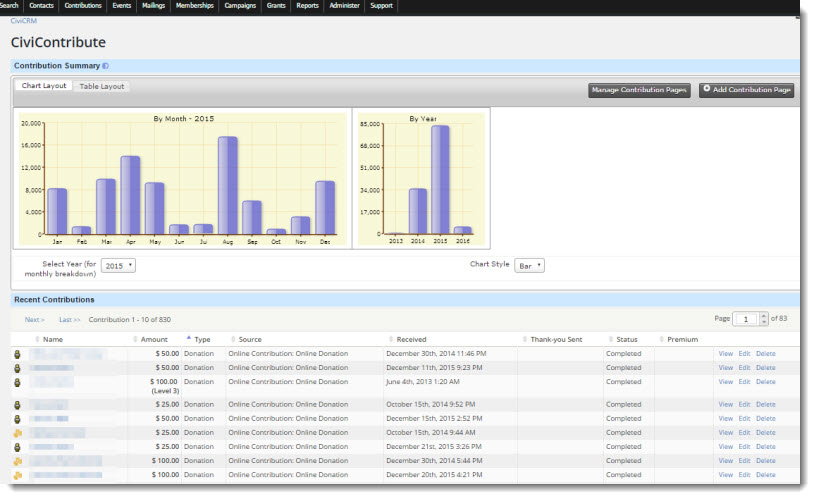Sort by Source column header
Screen dimensions: 815x499
click(250, 339)
